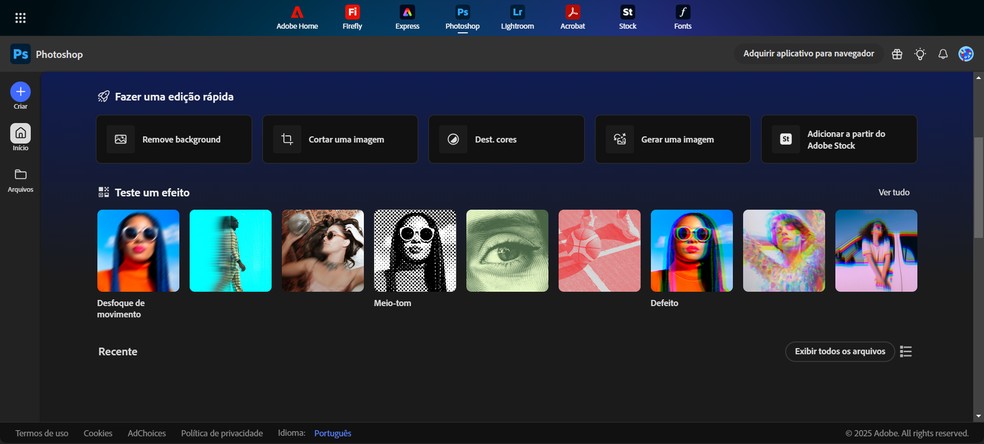
Task: Click the Remove background quick action
Action: click(174, 139)
